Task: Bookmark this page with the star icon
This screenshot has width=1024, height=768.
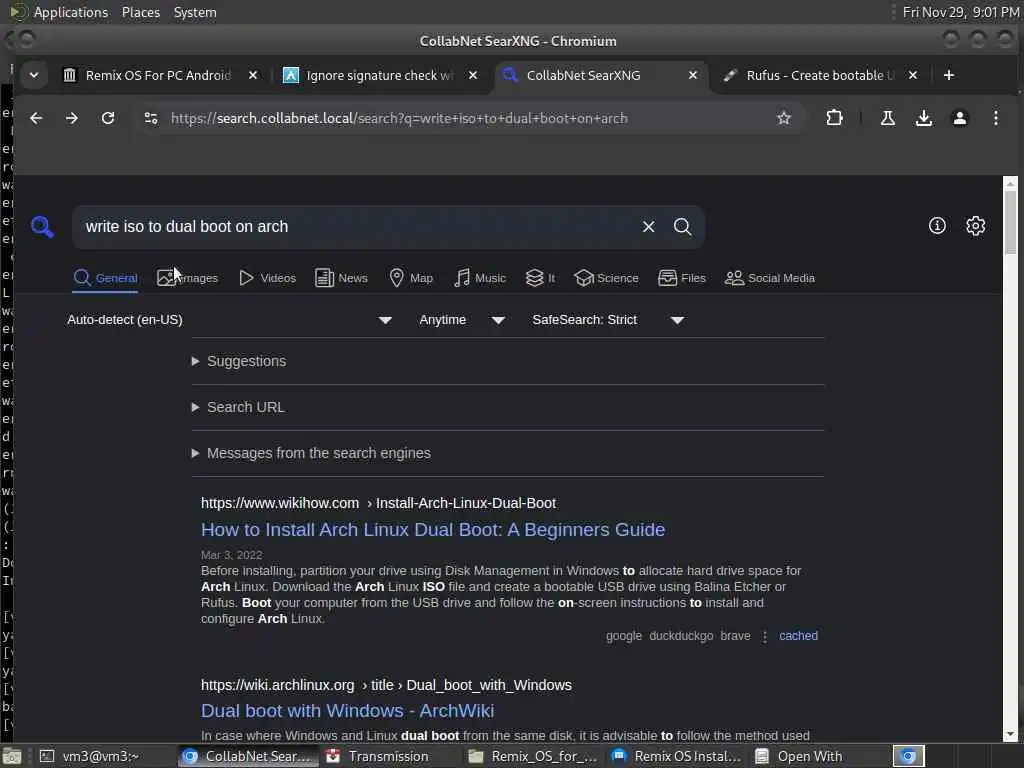Action: tap(784, 118)
